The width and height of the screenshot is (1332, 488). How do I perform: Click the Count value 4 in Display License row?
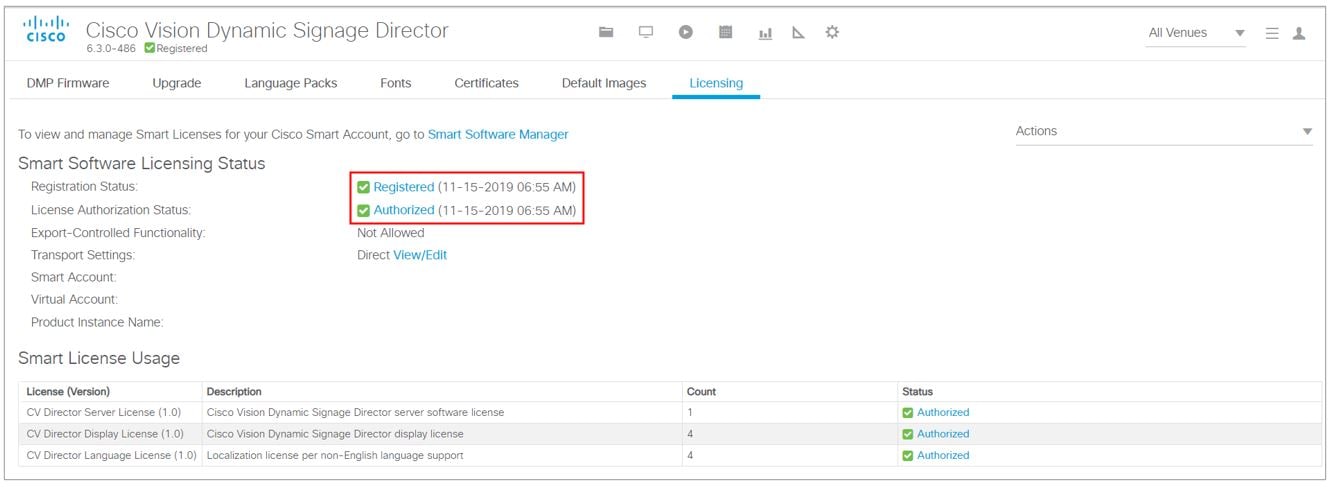click(690, 434)
